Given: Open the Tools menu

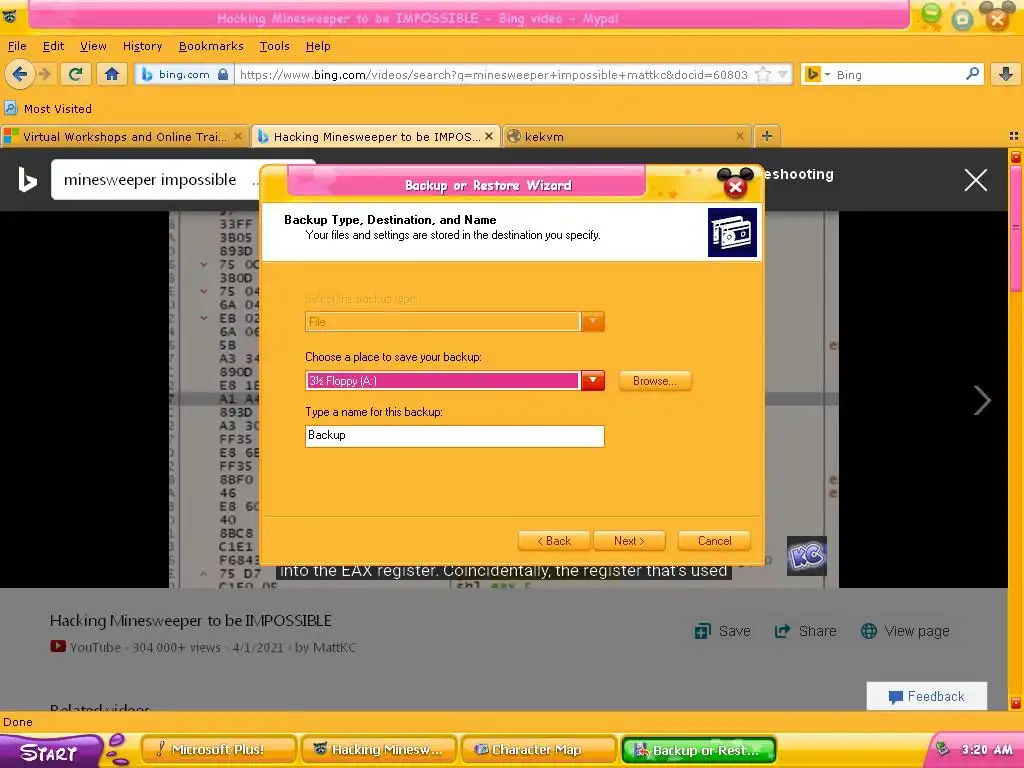Looking at the screenshot, I should coord(274,46).
